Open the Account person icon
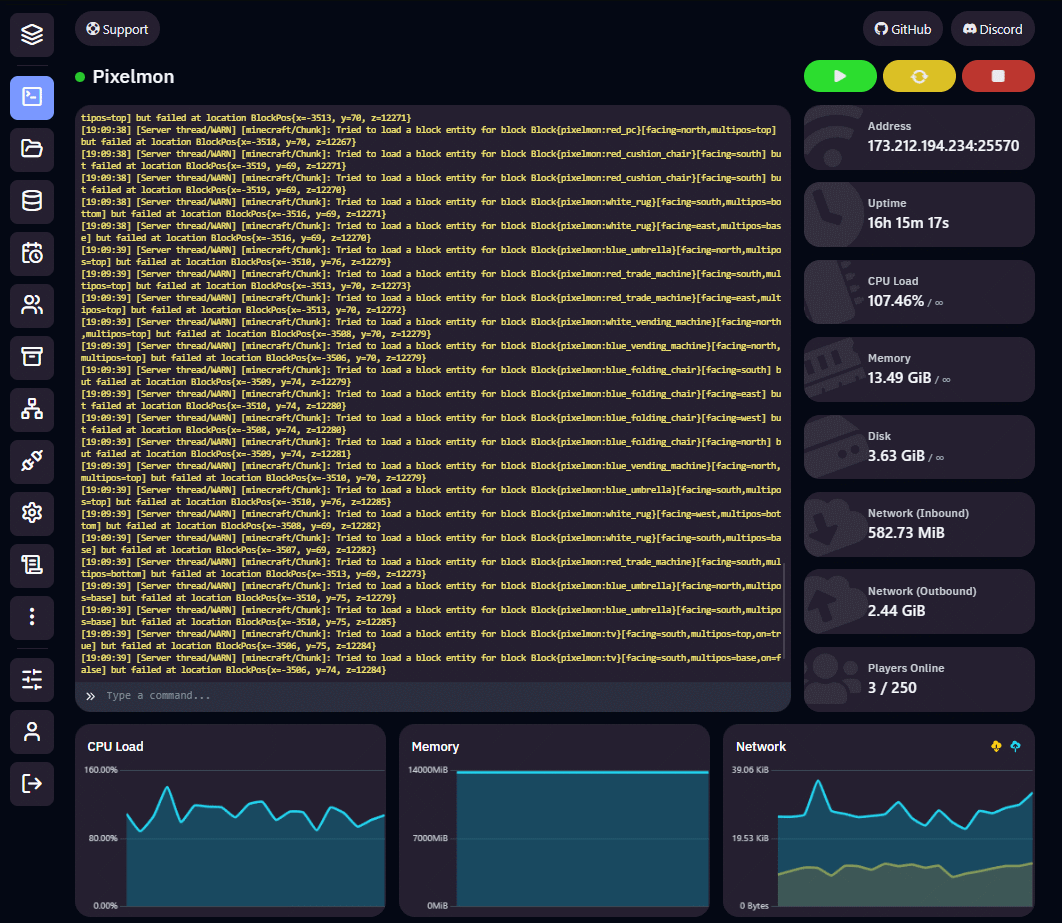The height and width of the screenshot is (923, 1062). [32, 731]
